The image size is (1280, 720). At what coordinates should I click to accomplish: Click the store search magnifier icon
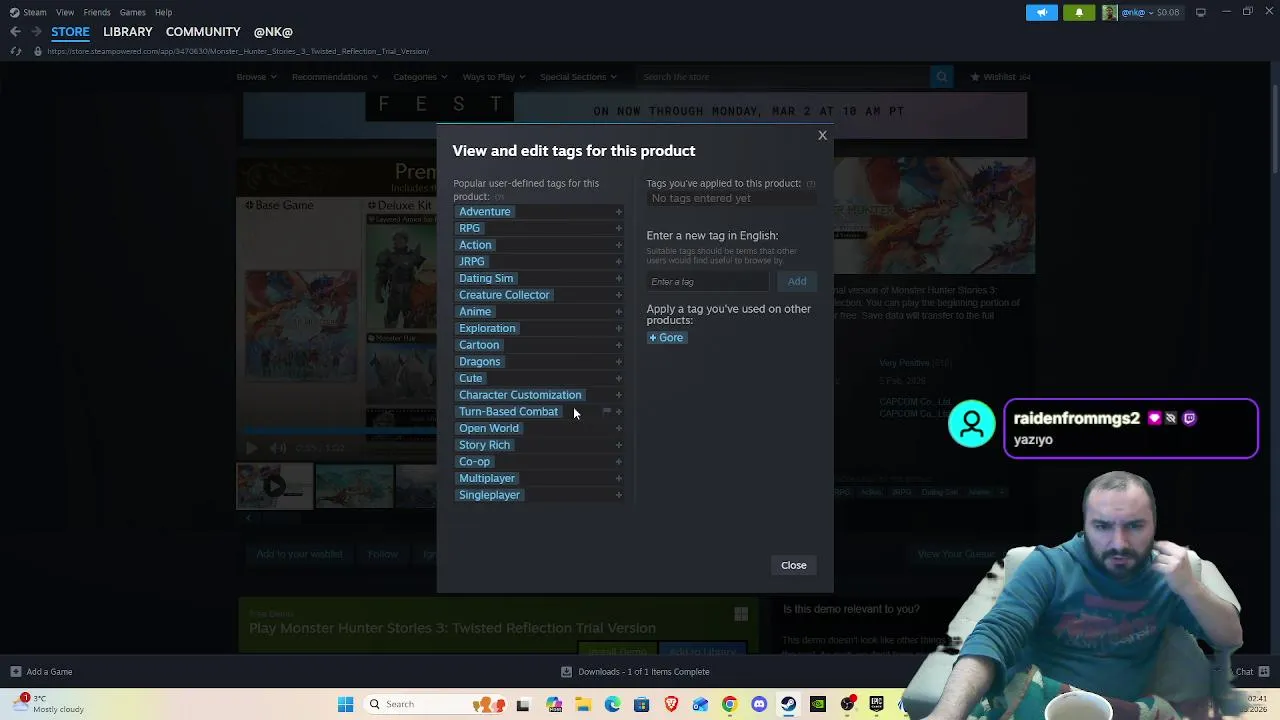[941, 77]
